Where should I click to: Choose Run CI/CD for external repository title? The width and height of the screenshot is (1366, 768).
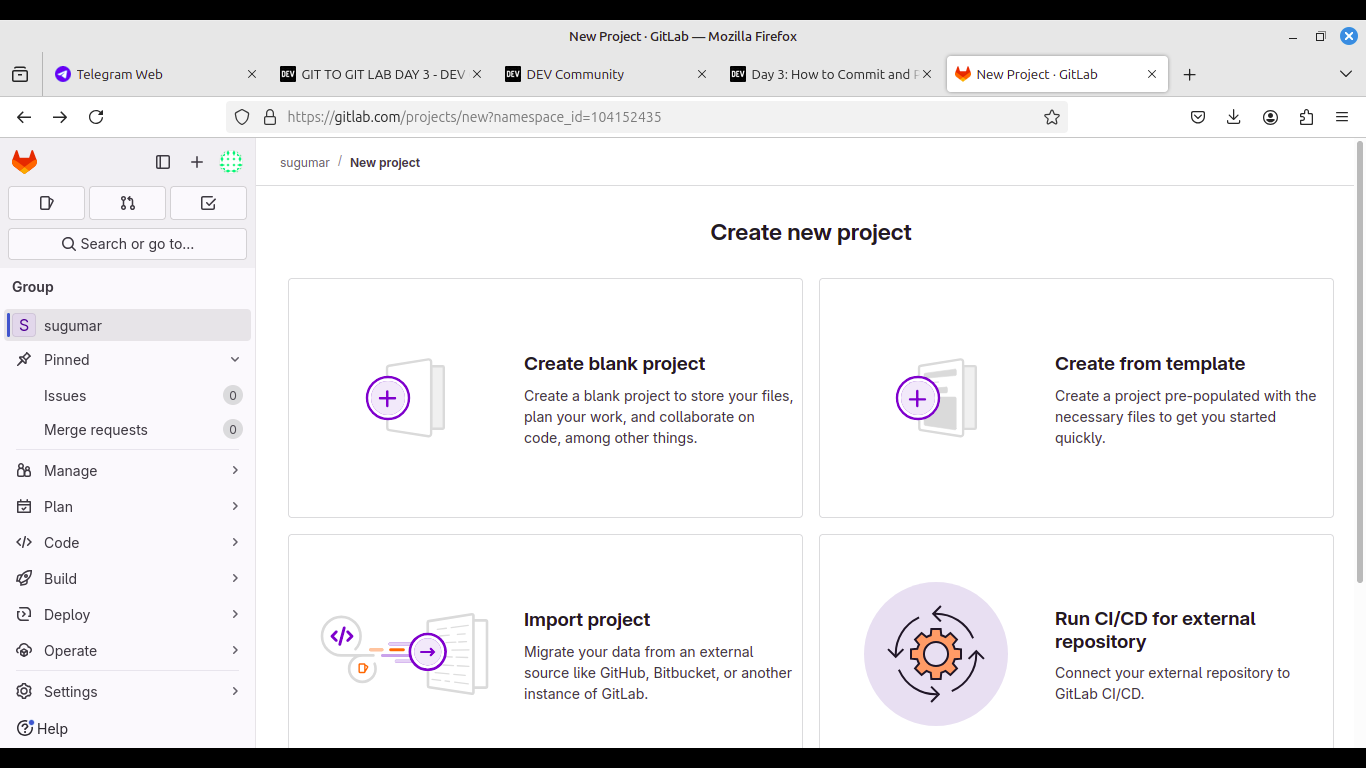1155,630
